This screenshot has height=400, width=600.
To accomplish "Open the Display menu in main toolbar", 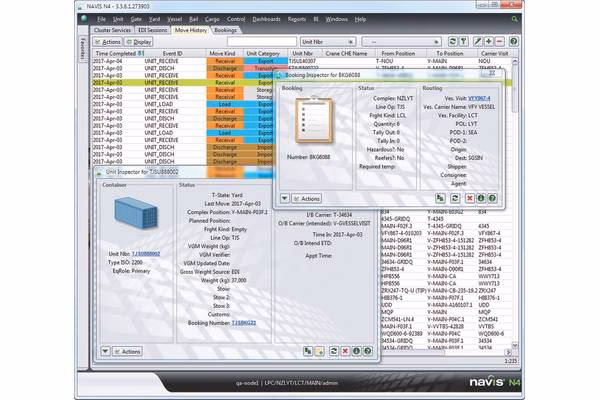I will (x=139, y=42).
